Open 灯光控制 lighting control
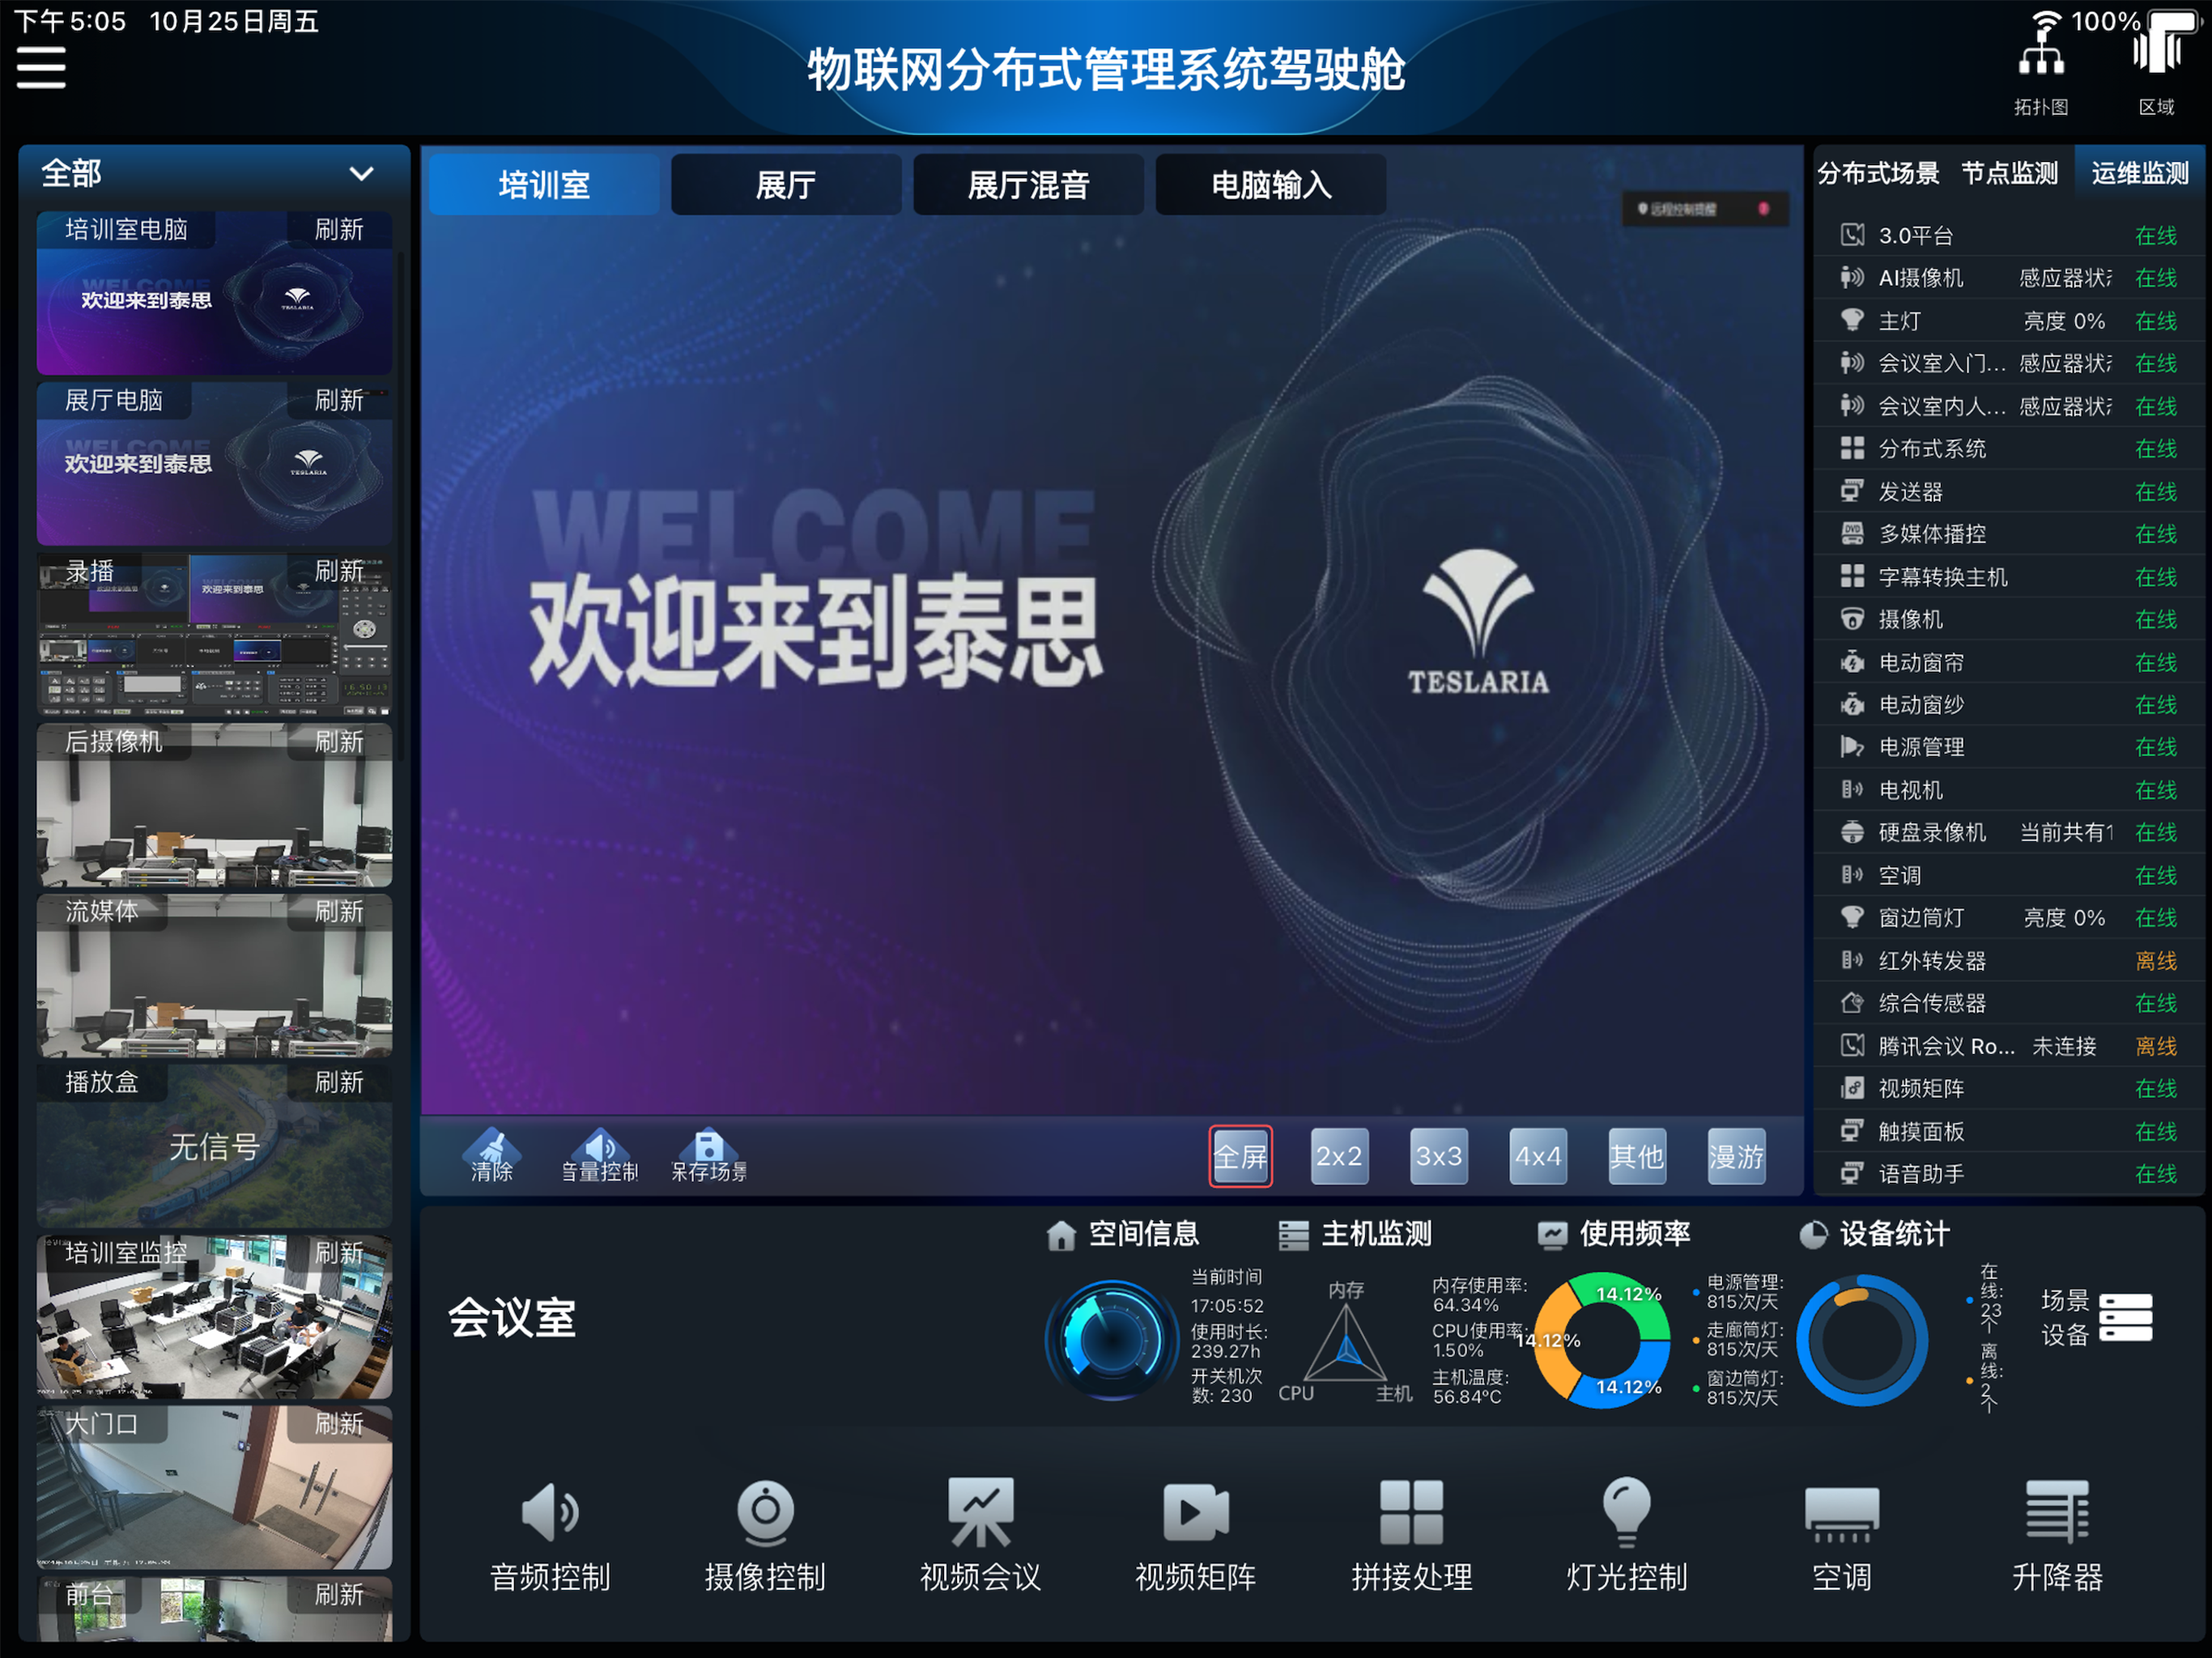 pyautogui.click(x=1626, y=1533)
